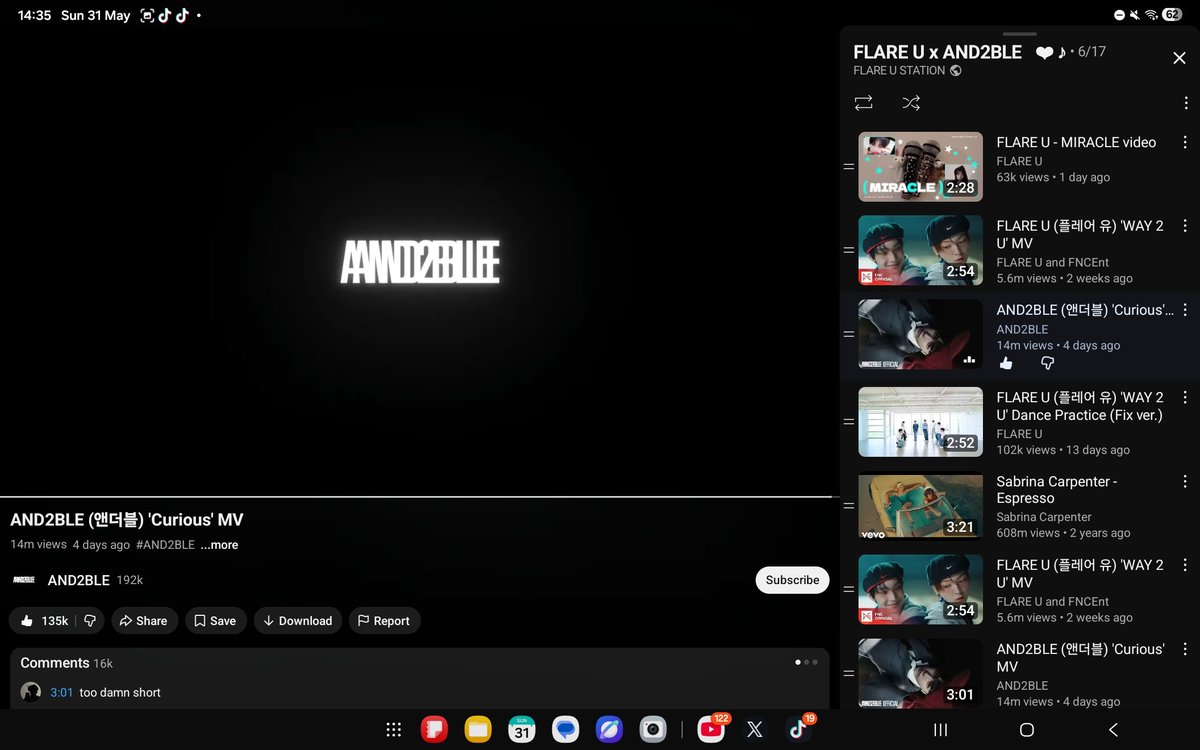Play the 'WAY 2 U' Dance Practice thumbnail
This screenshot has width=1200, height=750.
point(920,422)
